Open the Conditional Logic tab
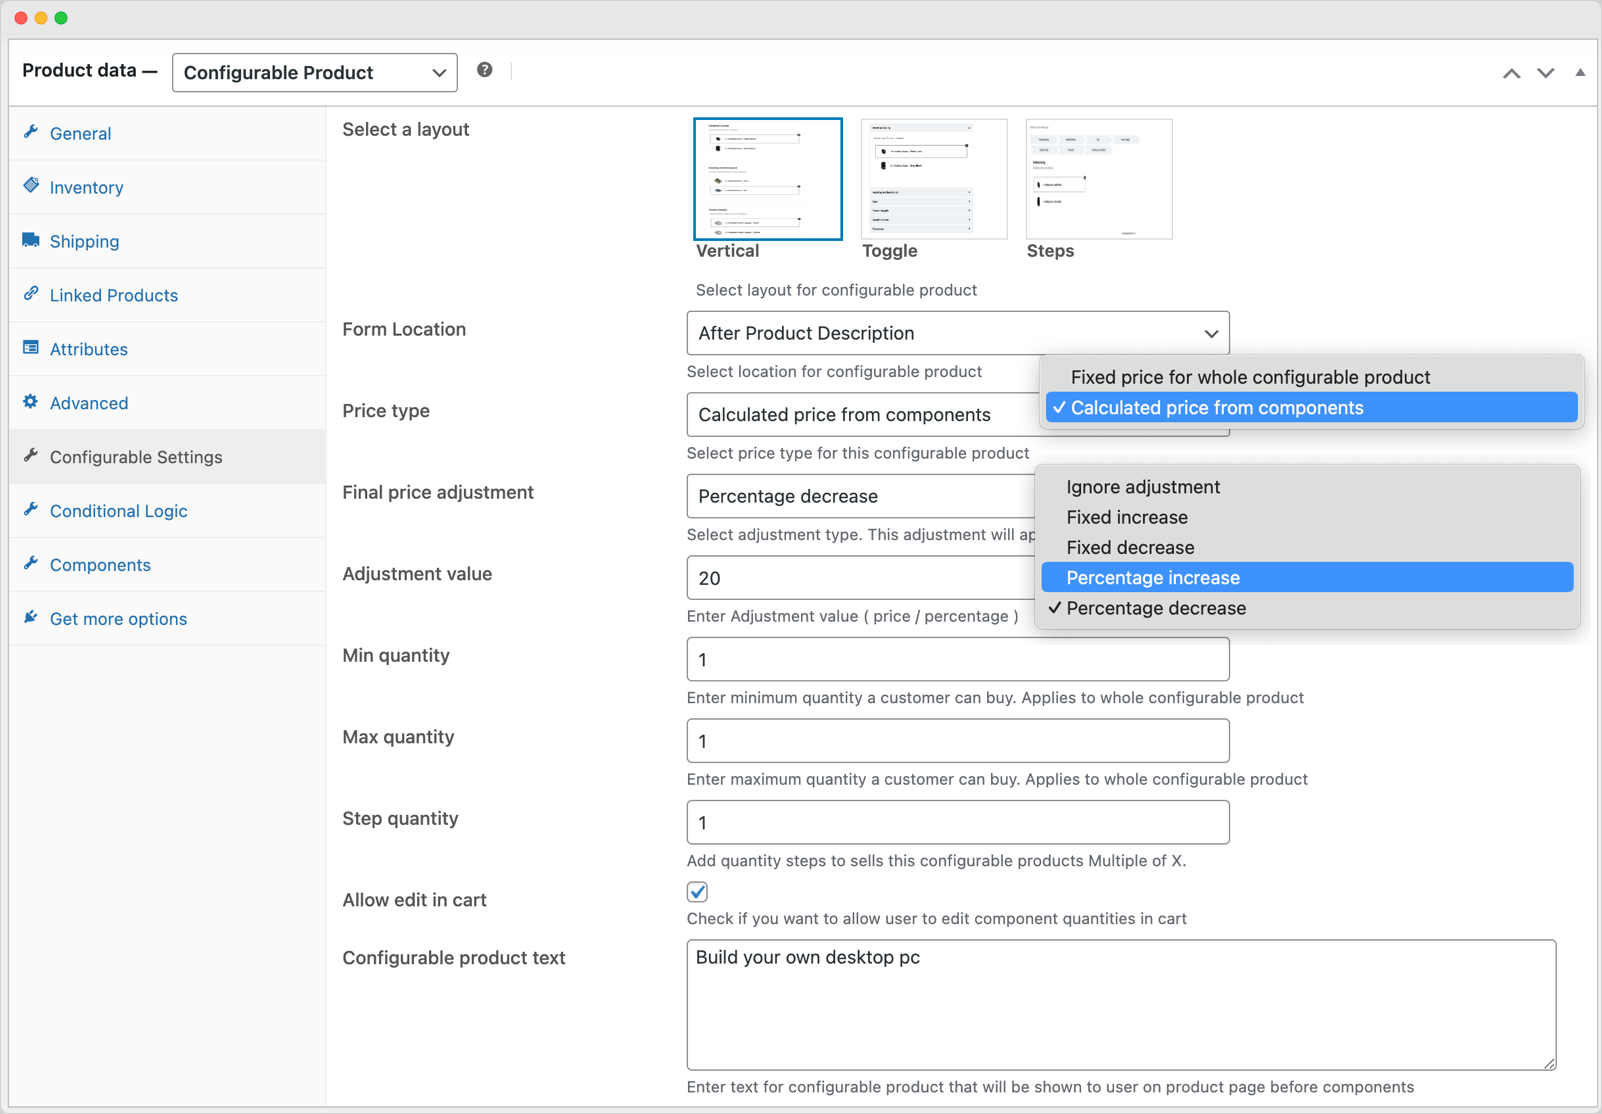The image size is (1602, 1114). (118, 511)
